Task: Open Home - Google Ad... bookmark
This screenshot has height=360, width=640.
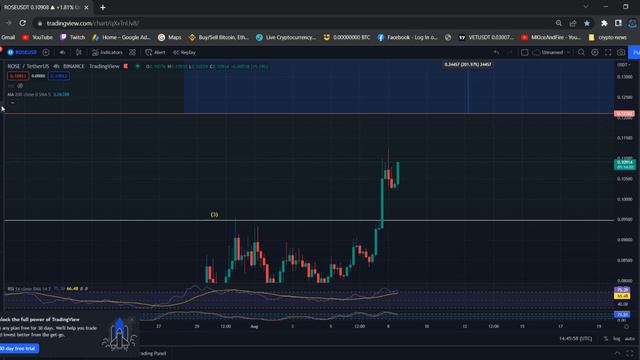Action: [x=121, y=37]
